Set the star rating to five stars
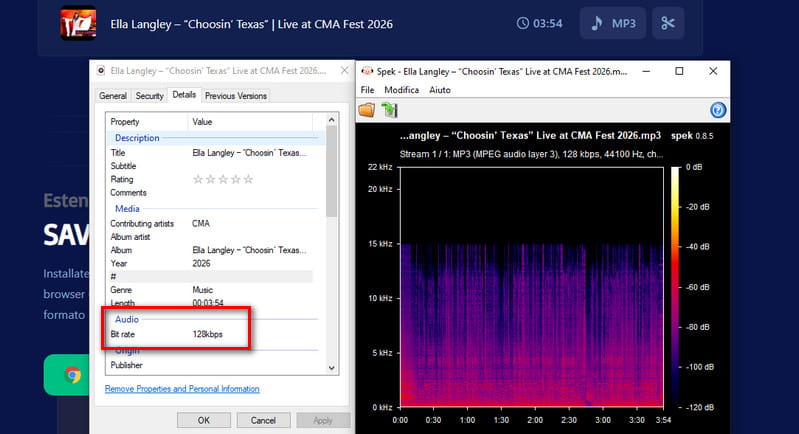 click(x=248, y=179)
